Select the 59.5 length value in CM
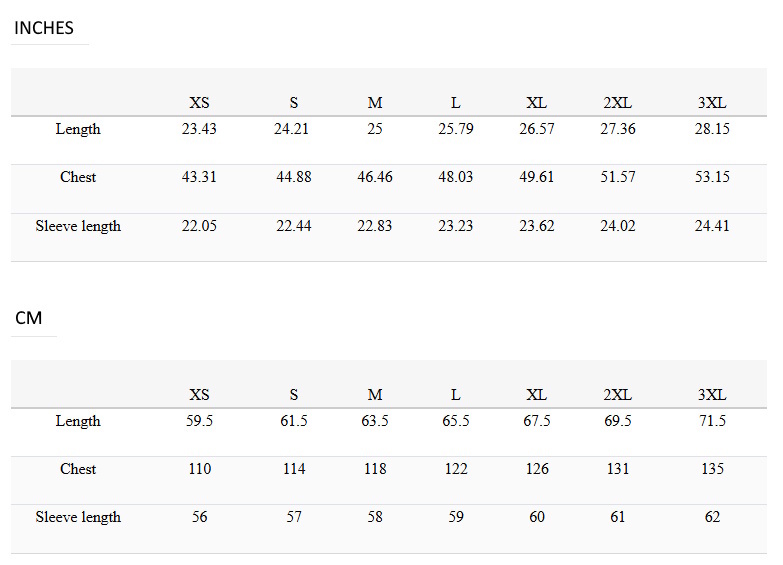The width and height of the screenshot is (783, 565). click(x=199, y=421)
